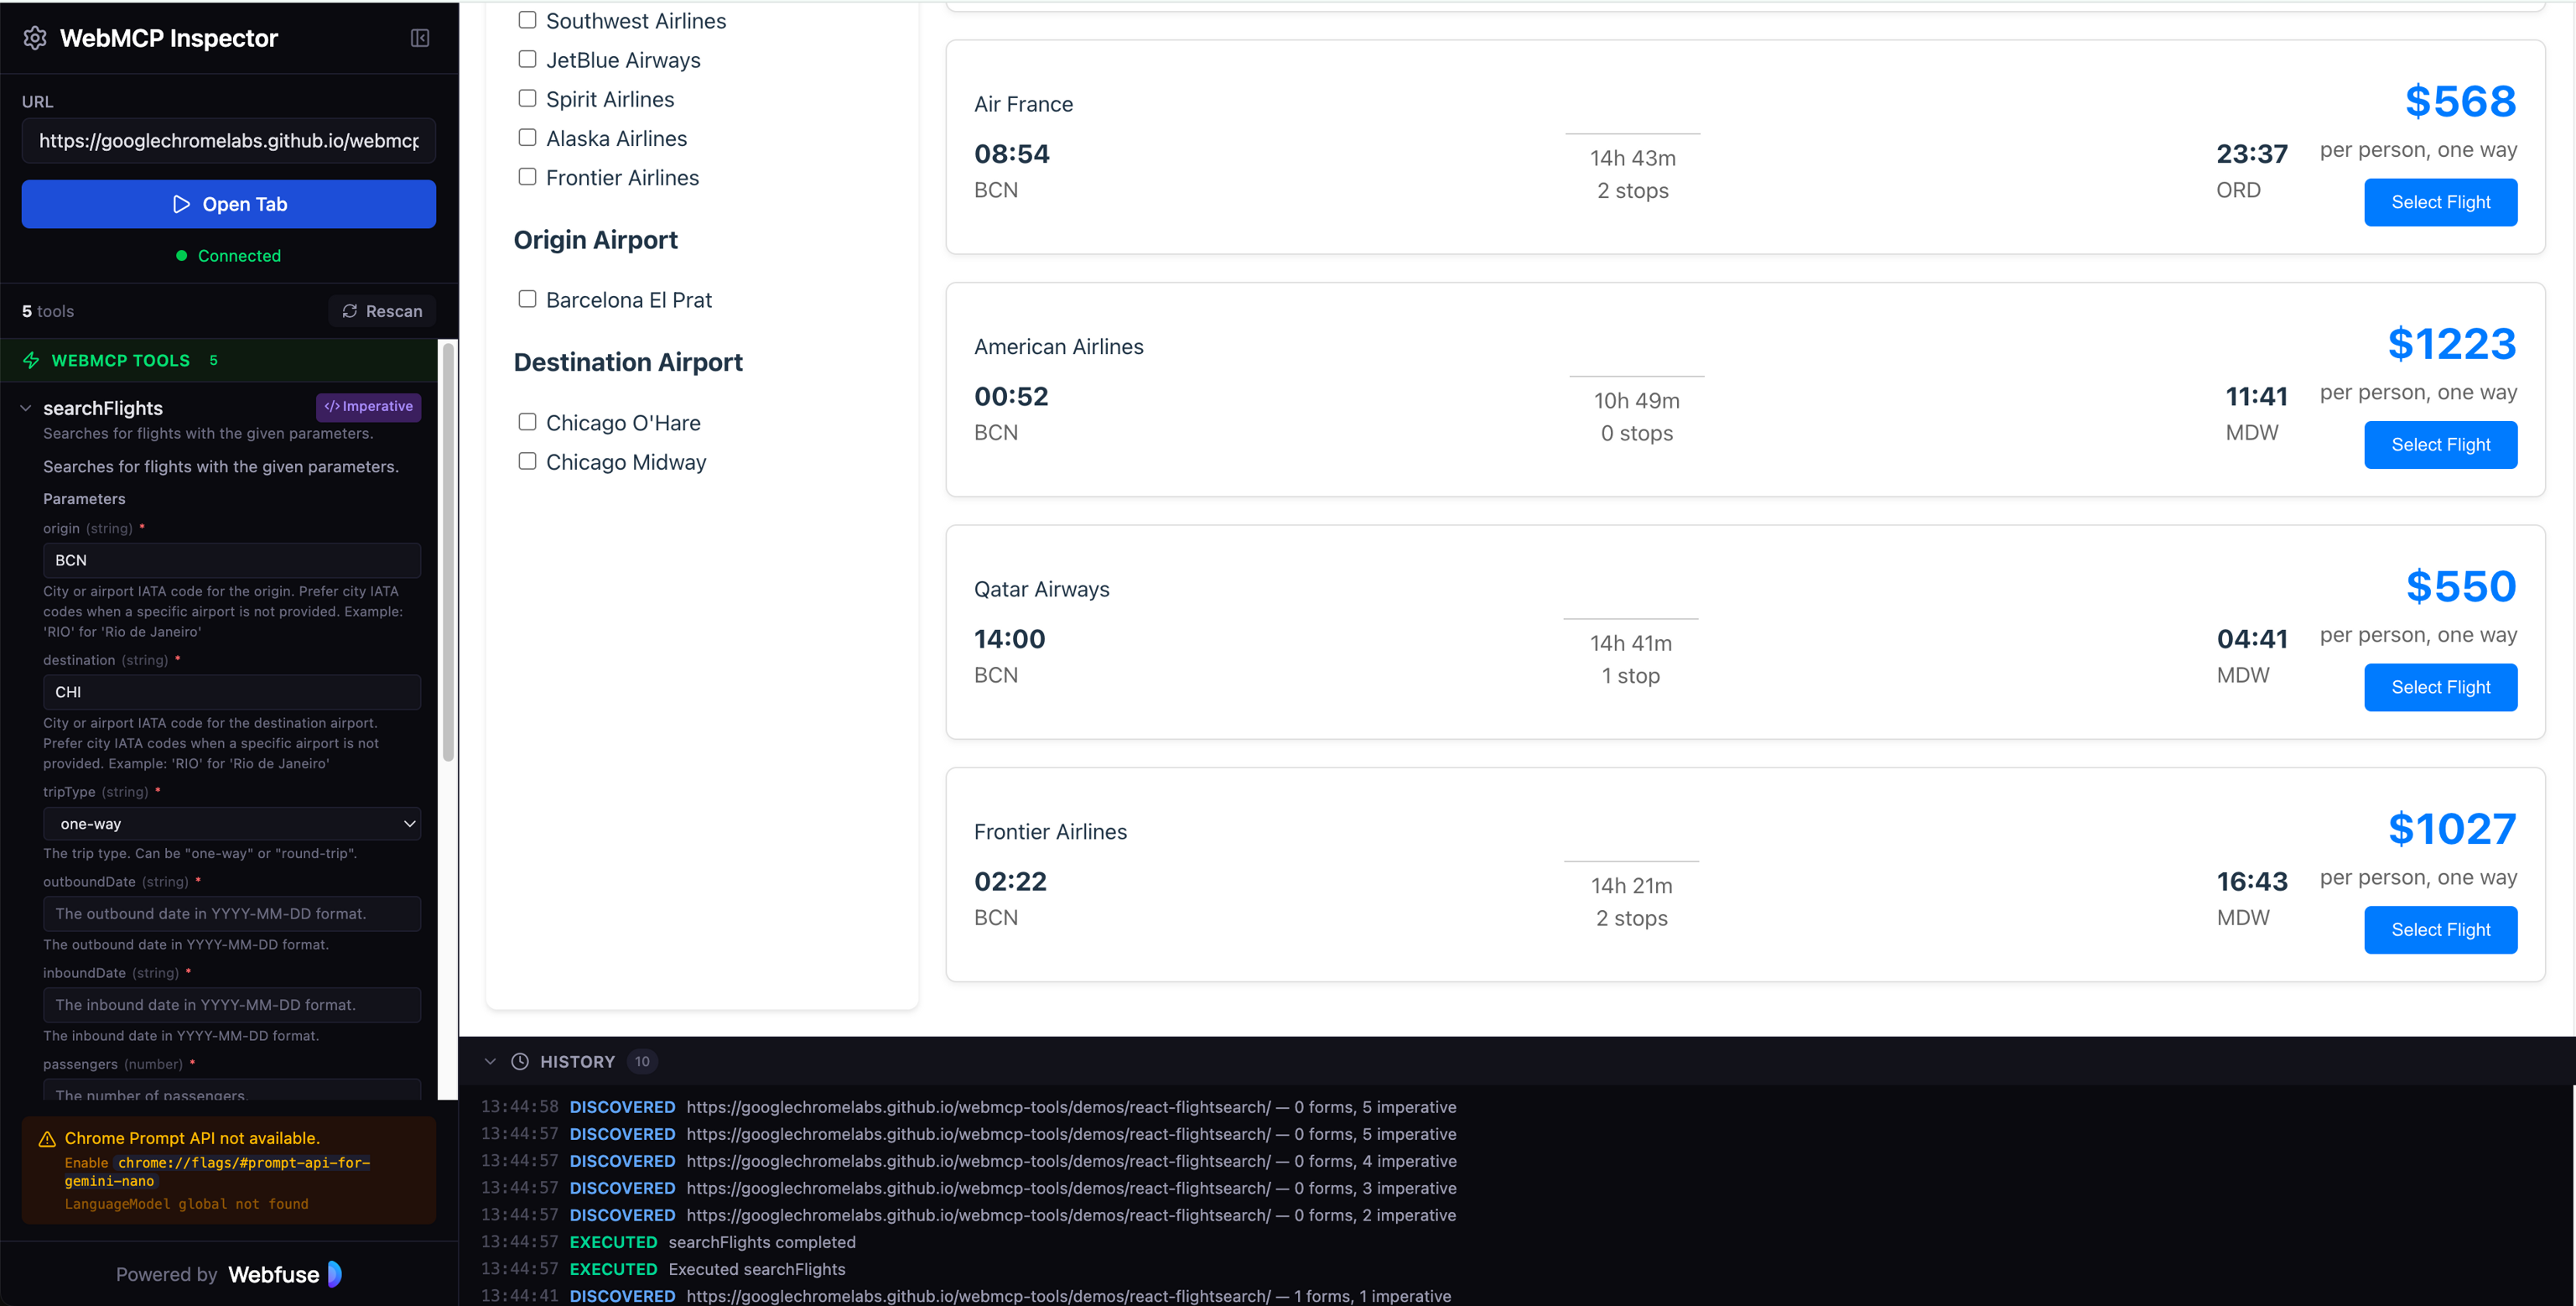Image resolution: width=2576 pixels, height=1306 pixels.
Task: Check the Spirit Airlines filter
Action: tap(527, 98)
